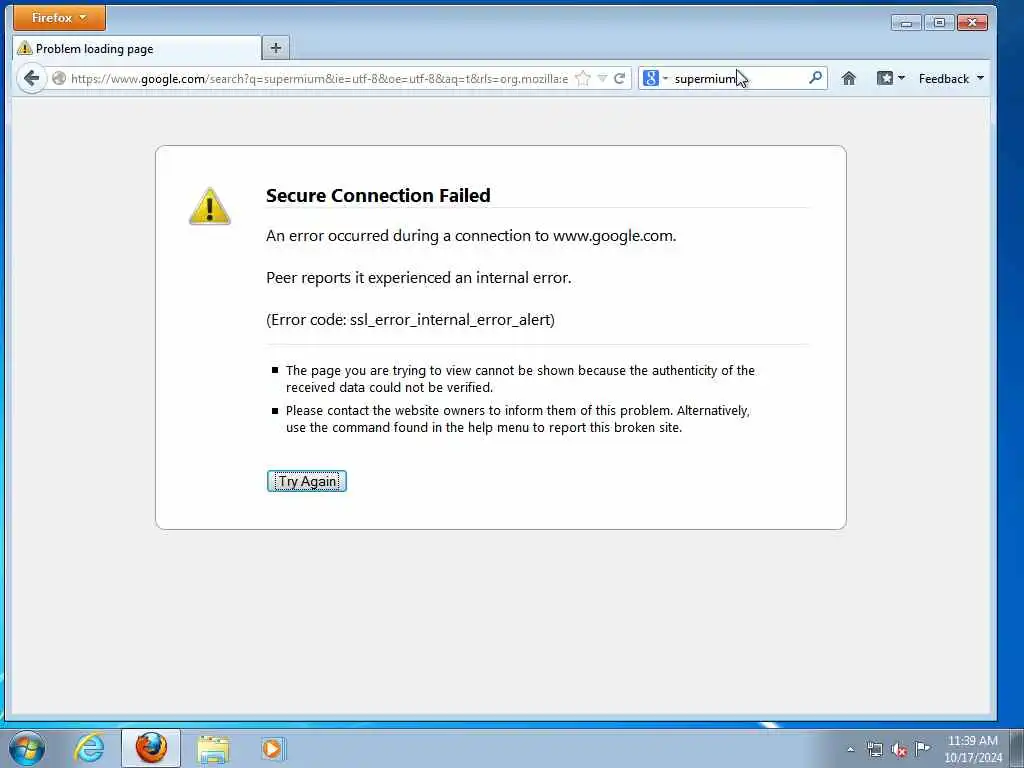Maximize the Firefox window
Image resolution: width=1024 pixels, height=768 pixels.
point(939,23)
